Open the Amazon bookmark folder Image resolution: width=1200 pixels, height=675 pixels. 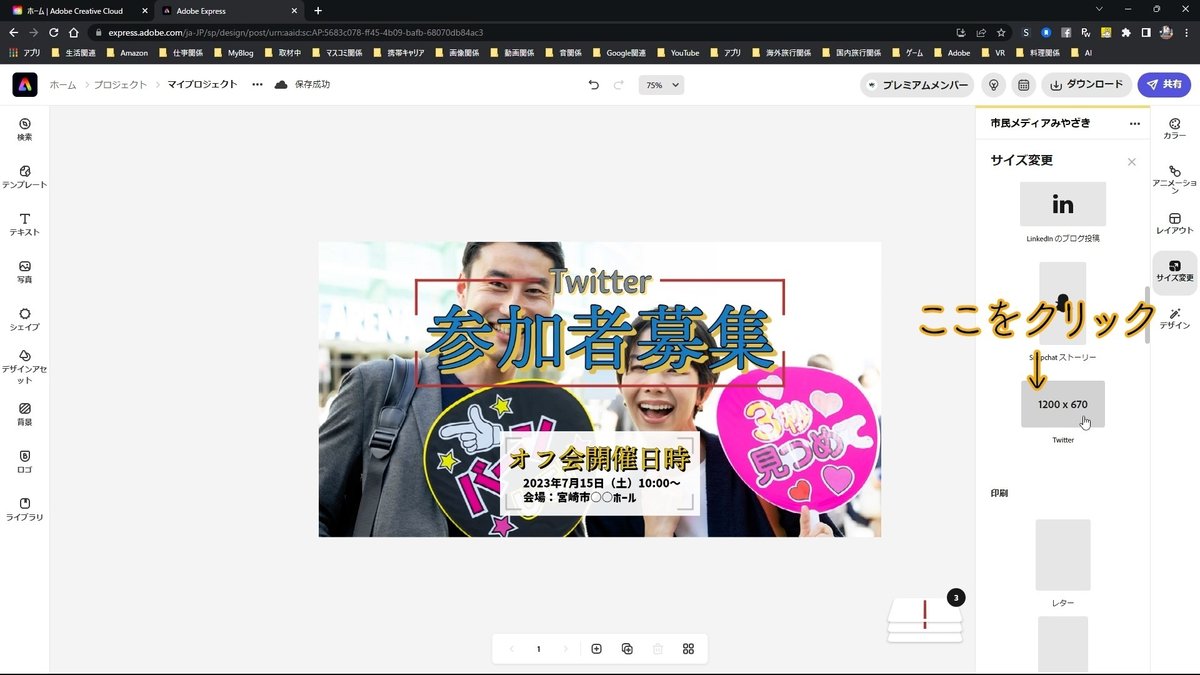click(x=126, y=52)
